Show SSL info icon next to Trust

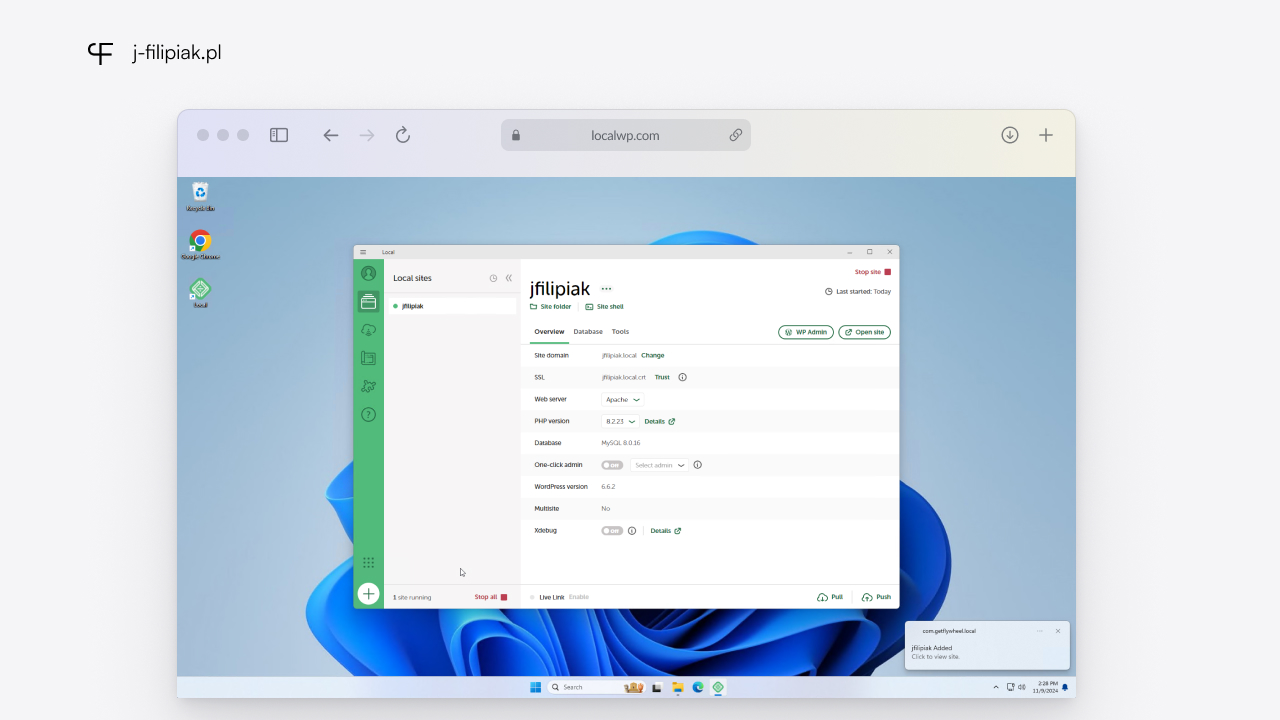pyautogui.click(x=683, y=377)
